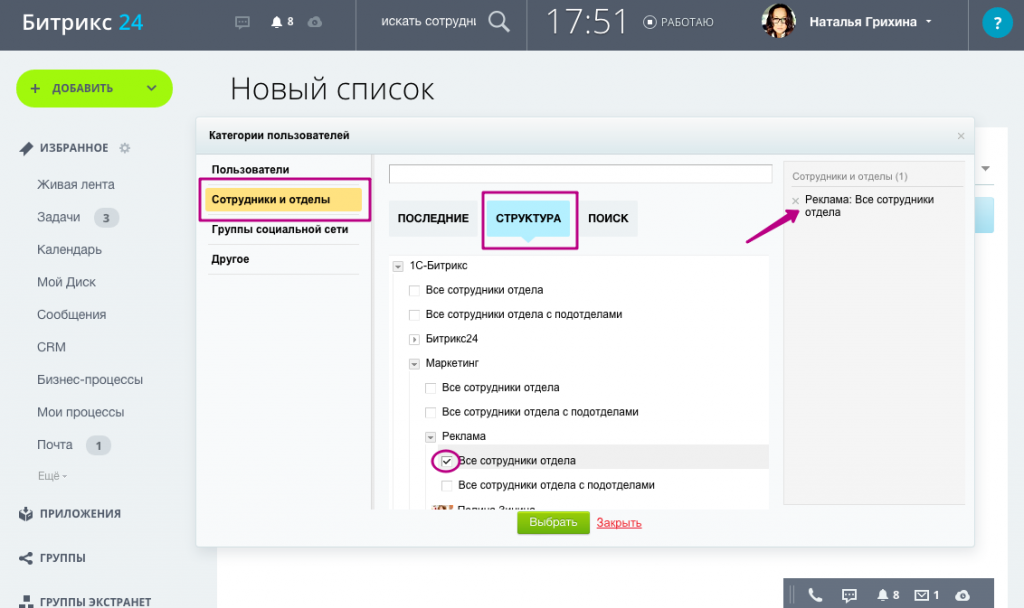
Task: Switch to the Структура tab
Action: 528,218
